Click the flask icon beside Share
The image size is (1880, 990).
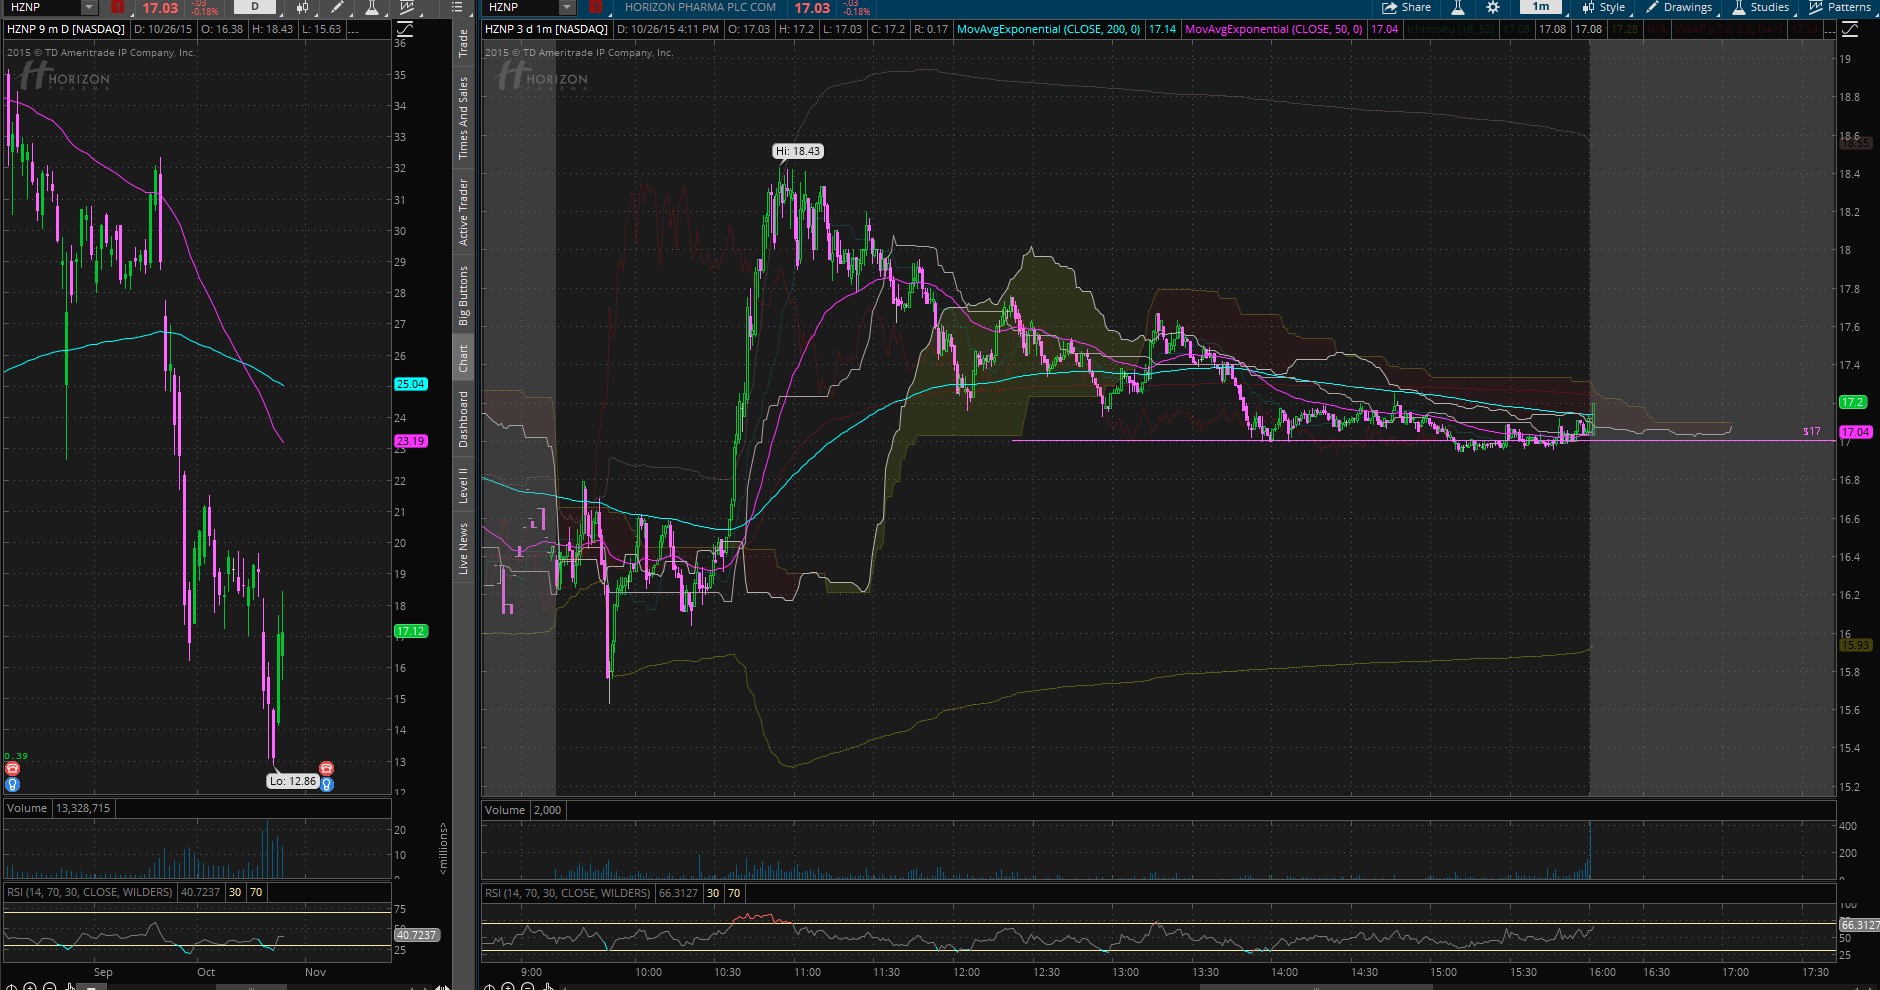tap(1458, 7)
